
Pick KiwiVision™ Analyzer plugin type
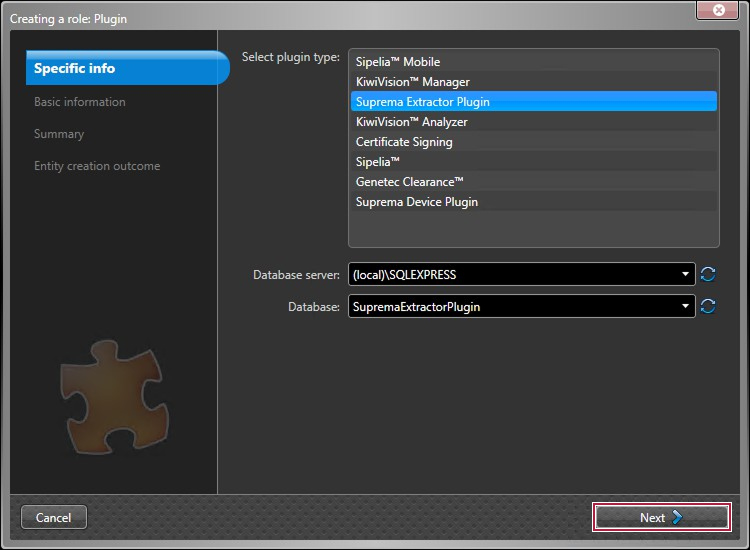point(411,122)
